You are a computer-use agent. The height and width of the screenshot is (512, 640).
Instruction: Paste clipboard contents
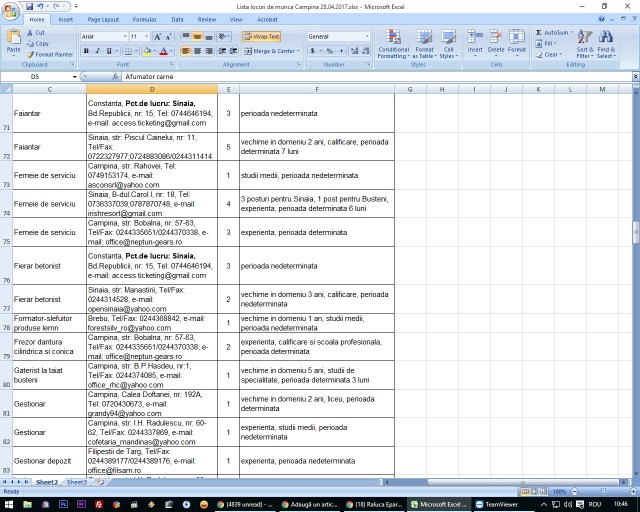point(13,41)
